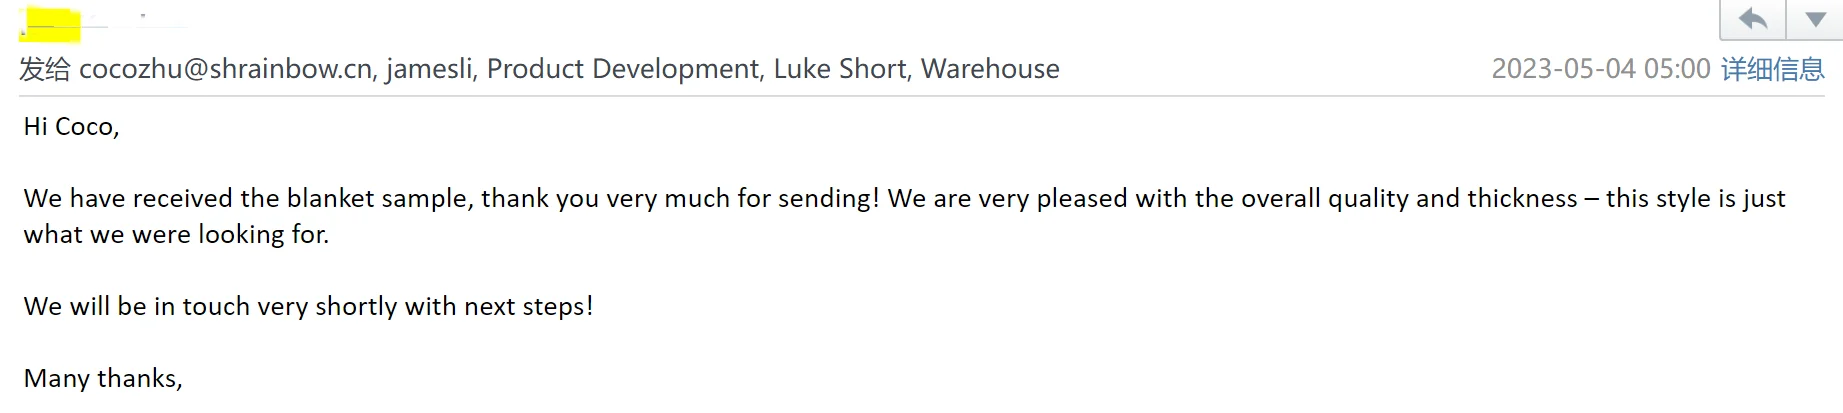Click the reply arrow icon

point(1753,19)
